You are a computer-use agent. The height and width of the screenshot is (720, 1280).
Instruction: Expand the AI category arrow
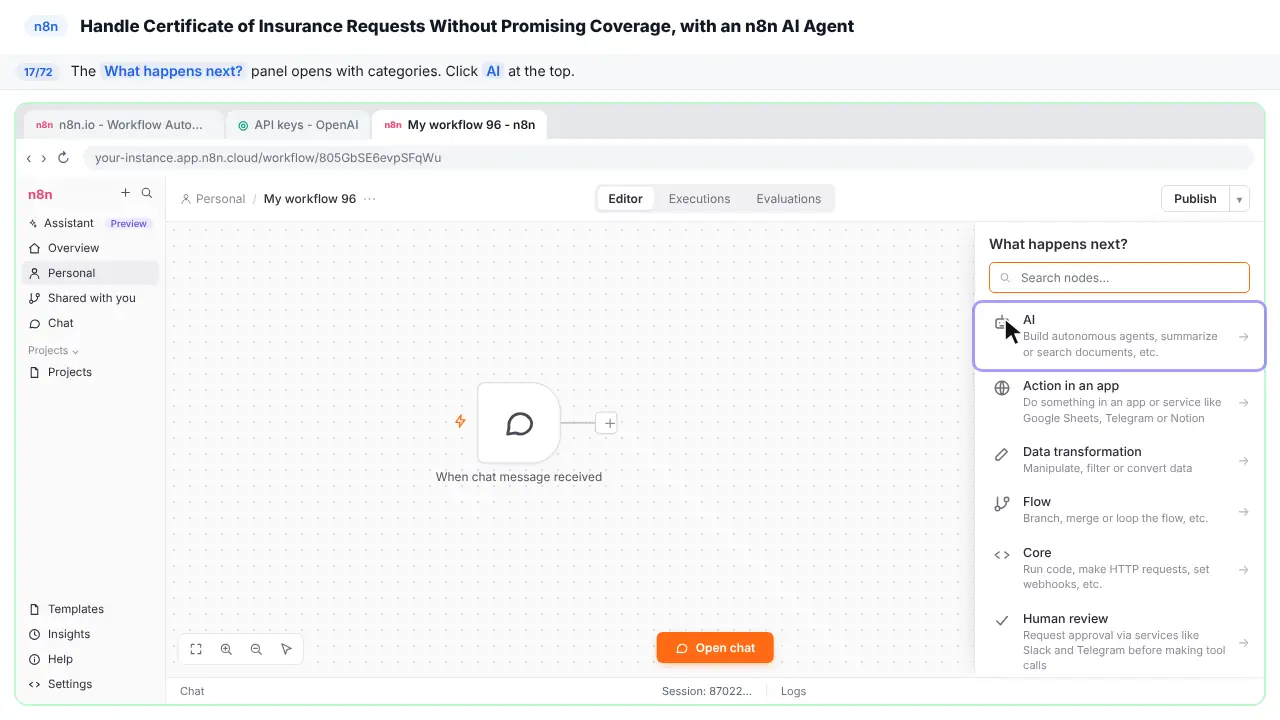pos(1243,337)
